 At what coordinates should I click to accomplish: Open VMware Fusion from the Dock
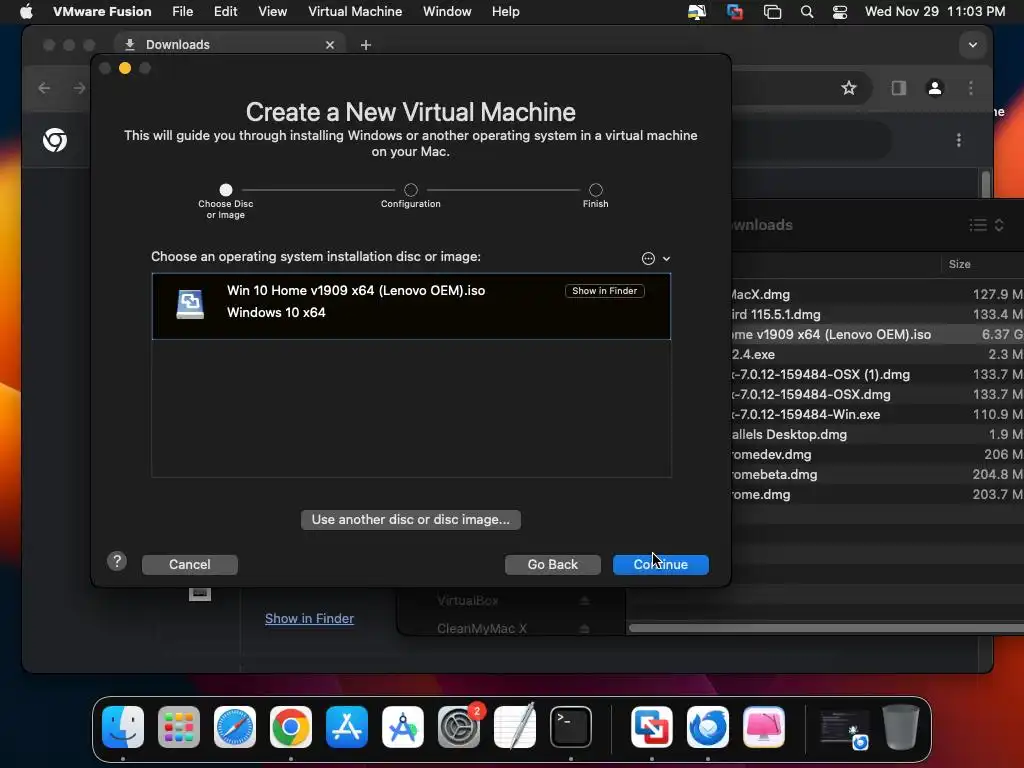652,727
